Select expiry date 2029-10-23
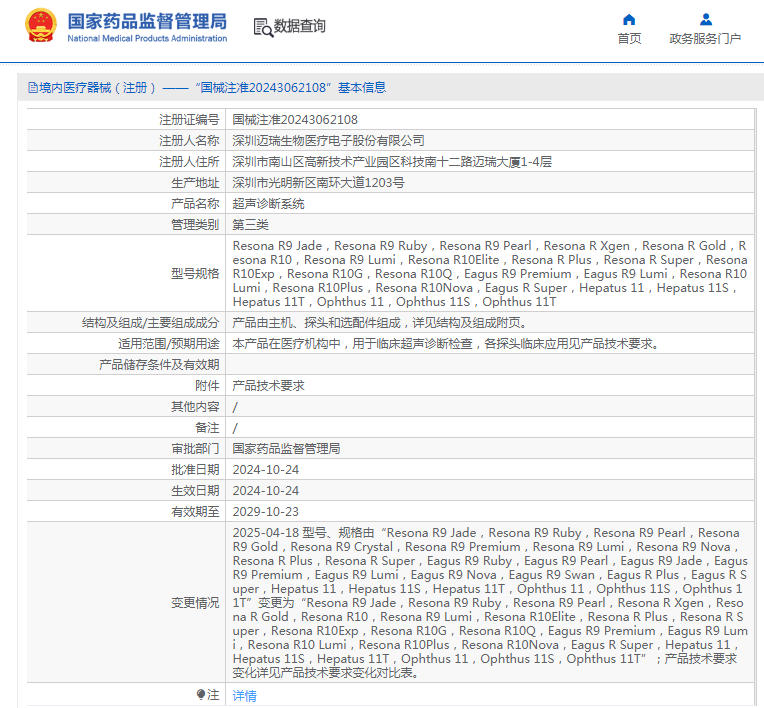The image size is (764, 708). [x=266, y=512]
